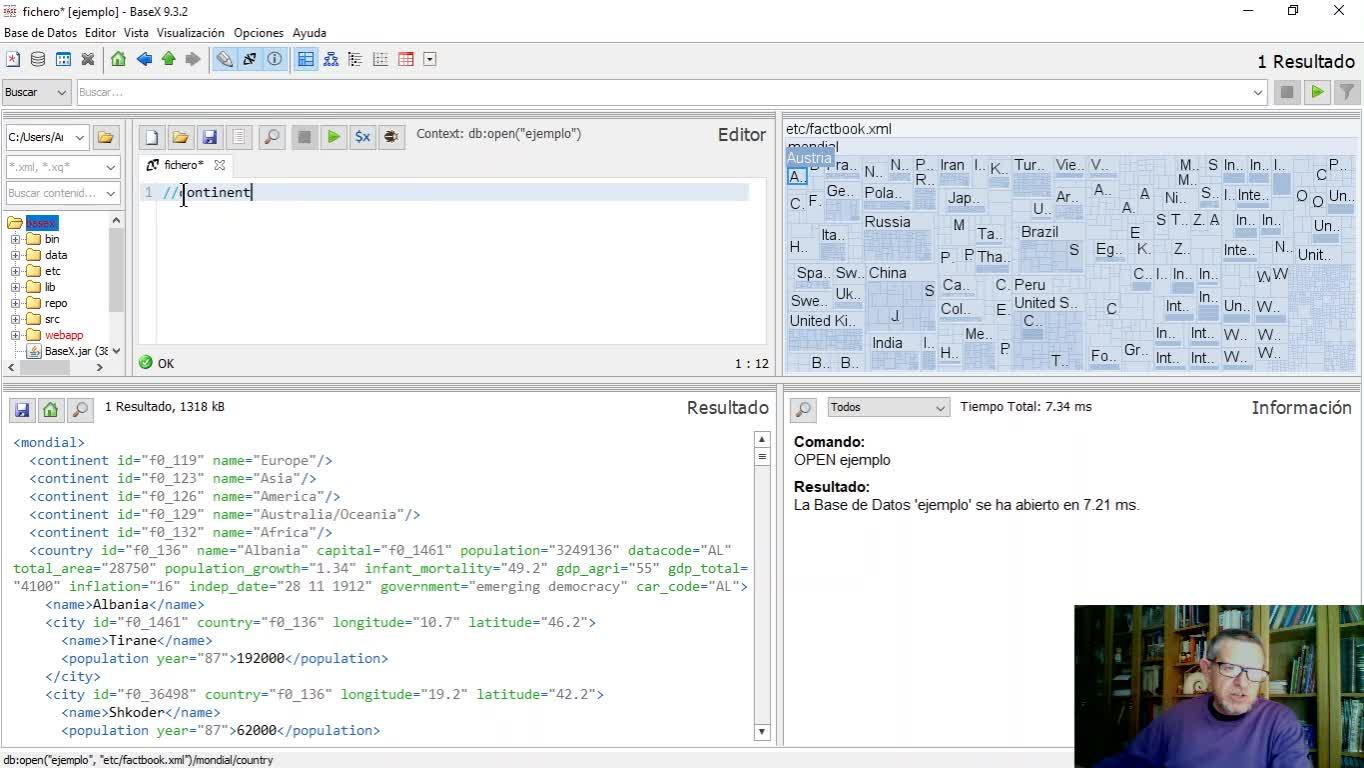Click the external variables $x icon

362,137
